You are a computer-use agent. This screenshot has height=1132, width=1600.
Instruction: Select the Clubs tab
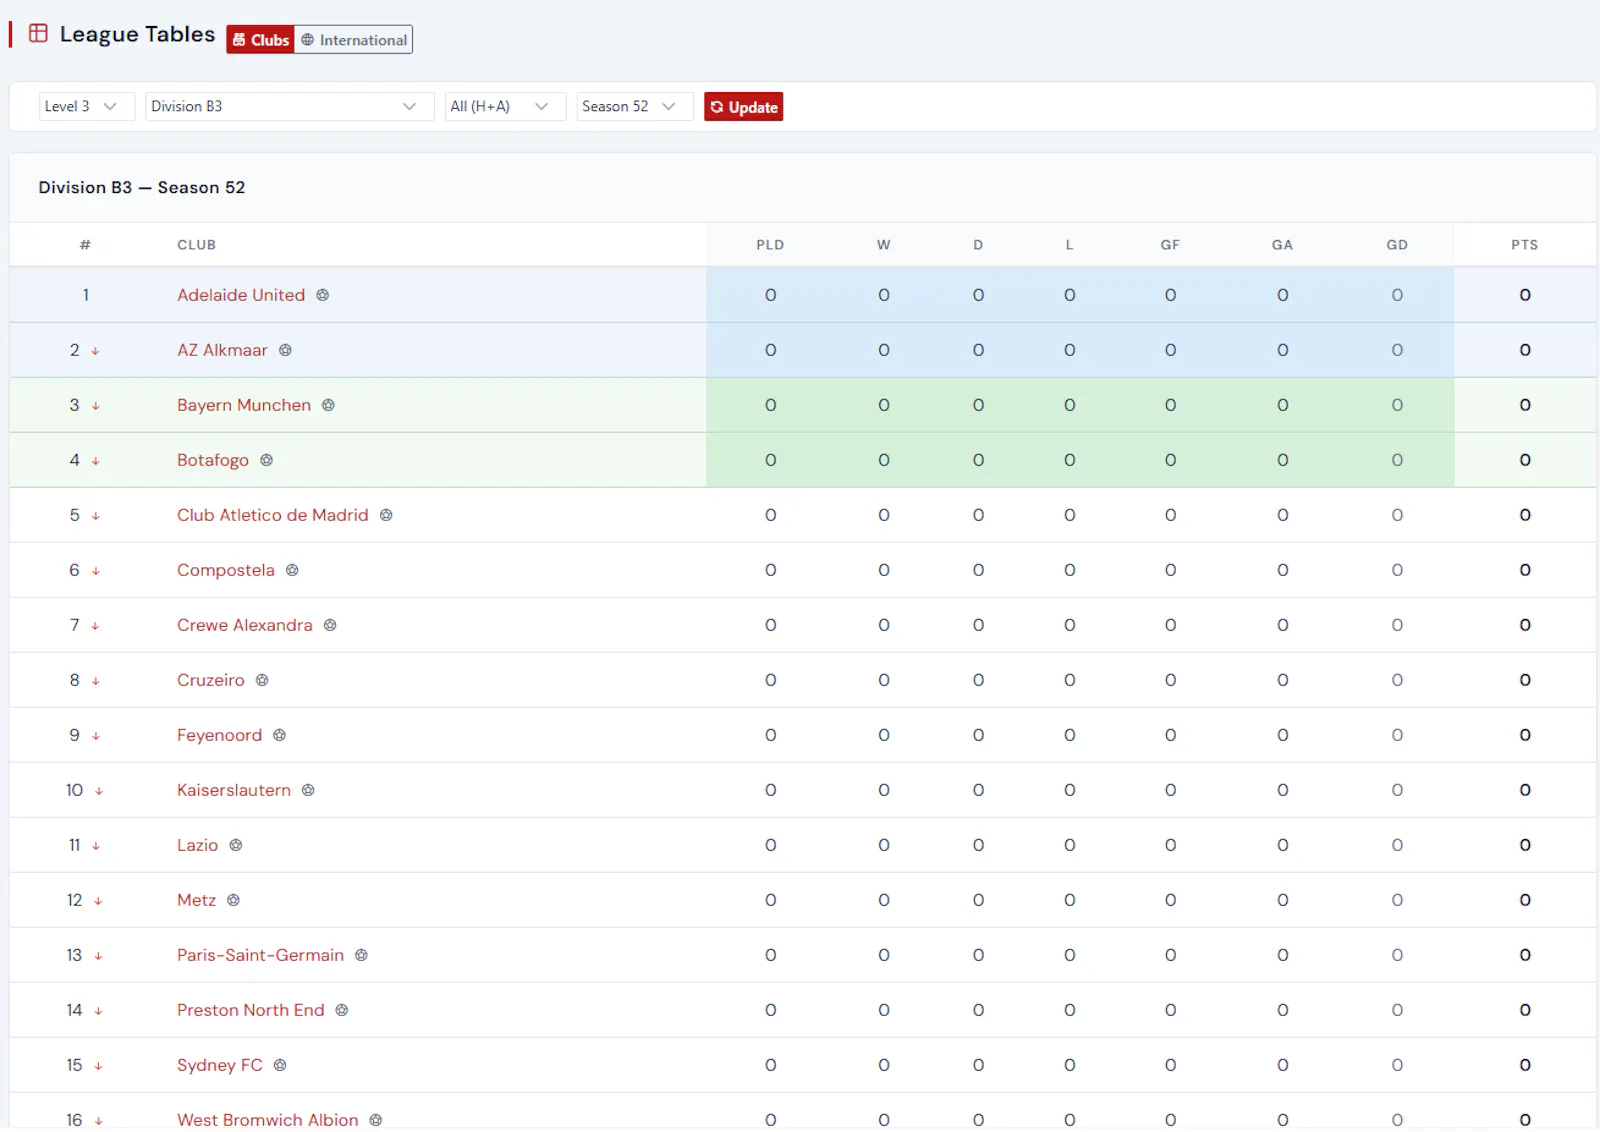261,40
